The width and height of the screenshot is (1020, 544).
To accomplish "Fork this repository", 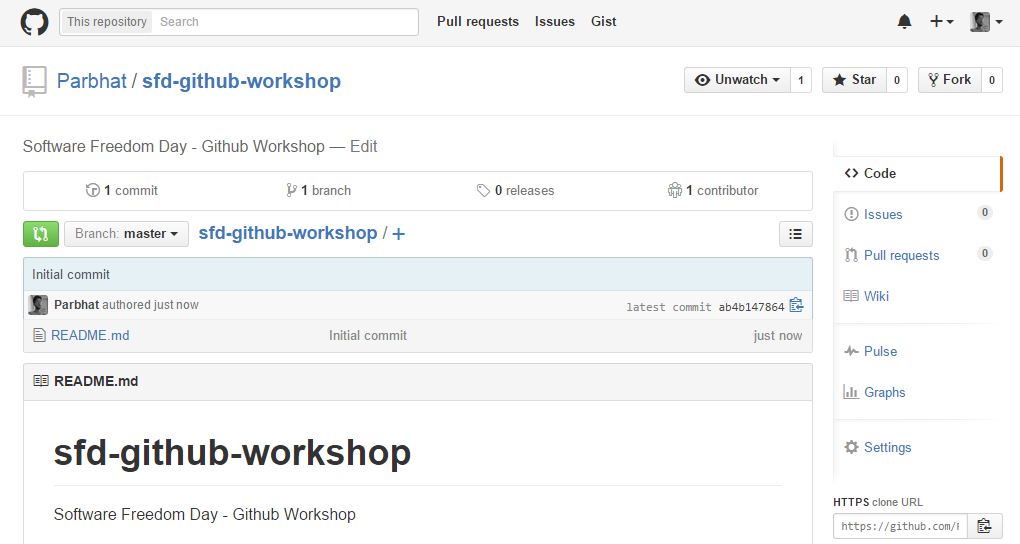I will [950, 80].
